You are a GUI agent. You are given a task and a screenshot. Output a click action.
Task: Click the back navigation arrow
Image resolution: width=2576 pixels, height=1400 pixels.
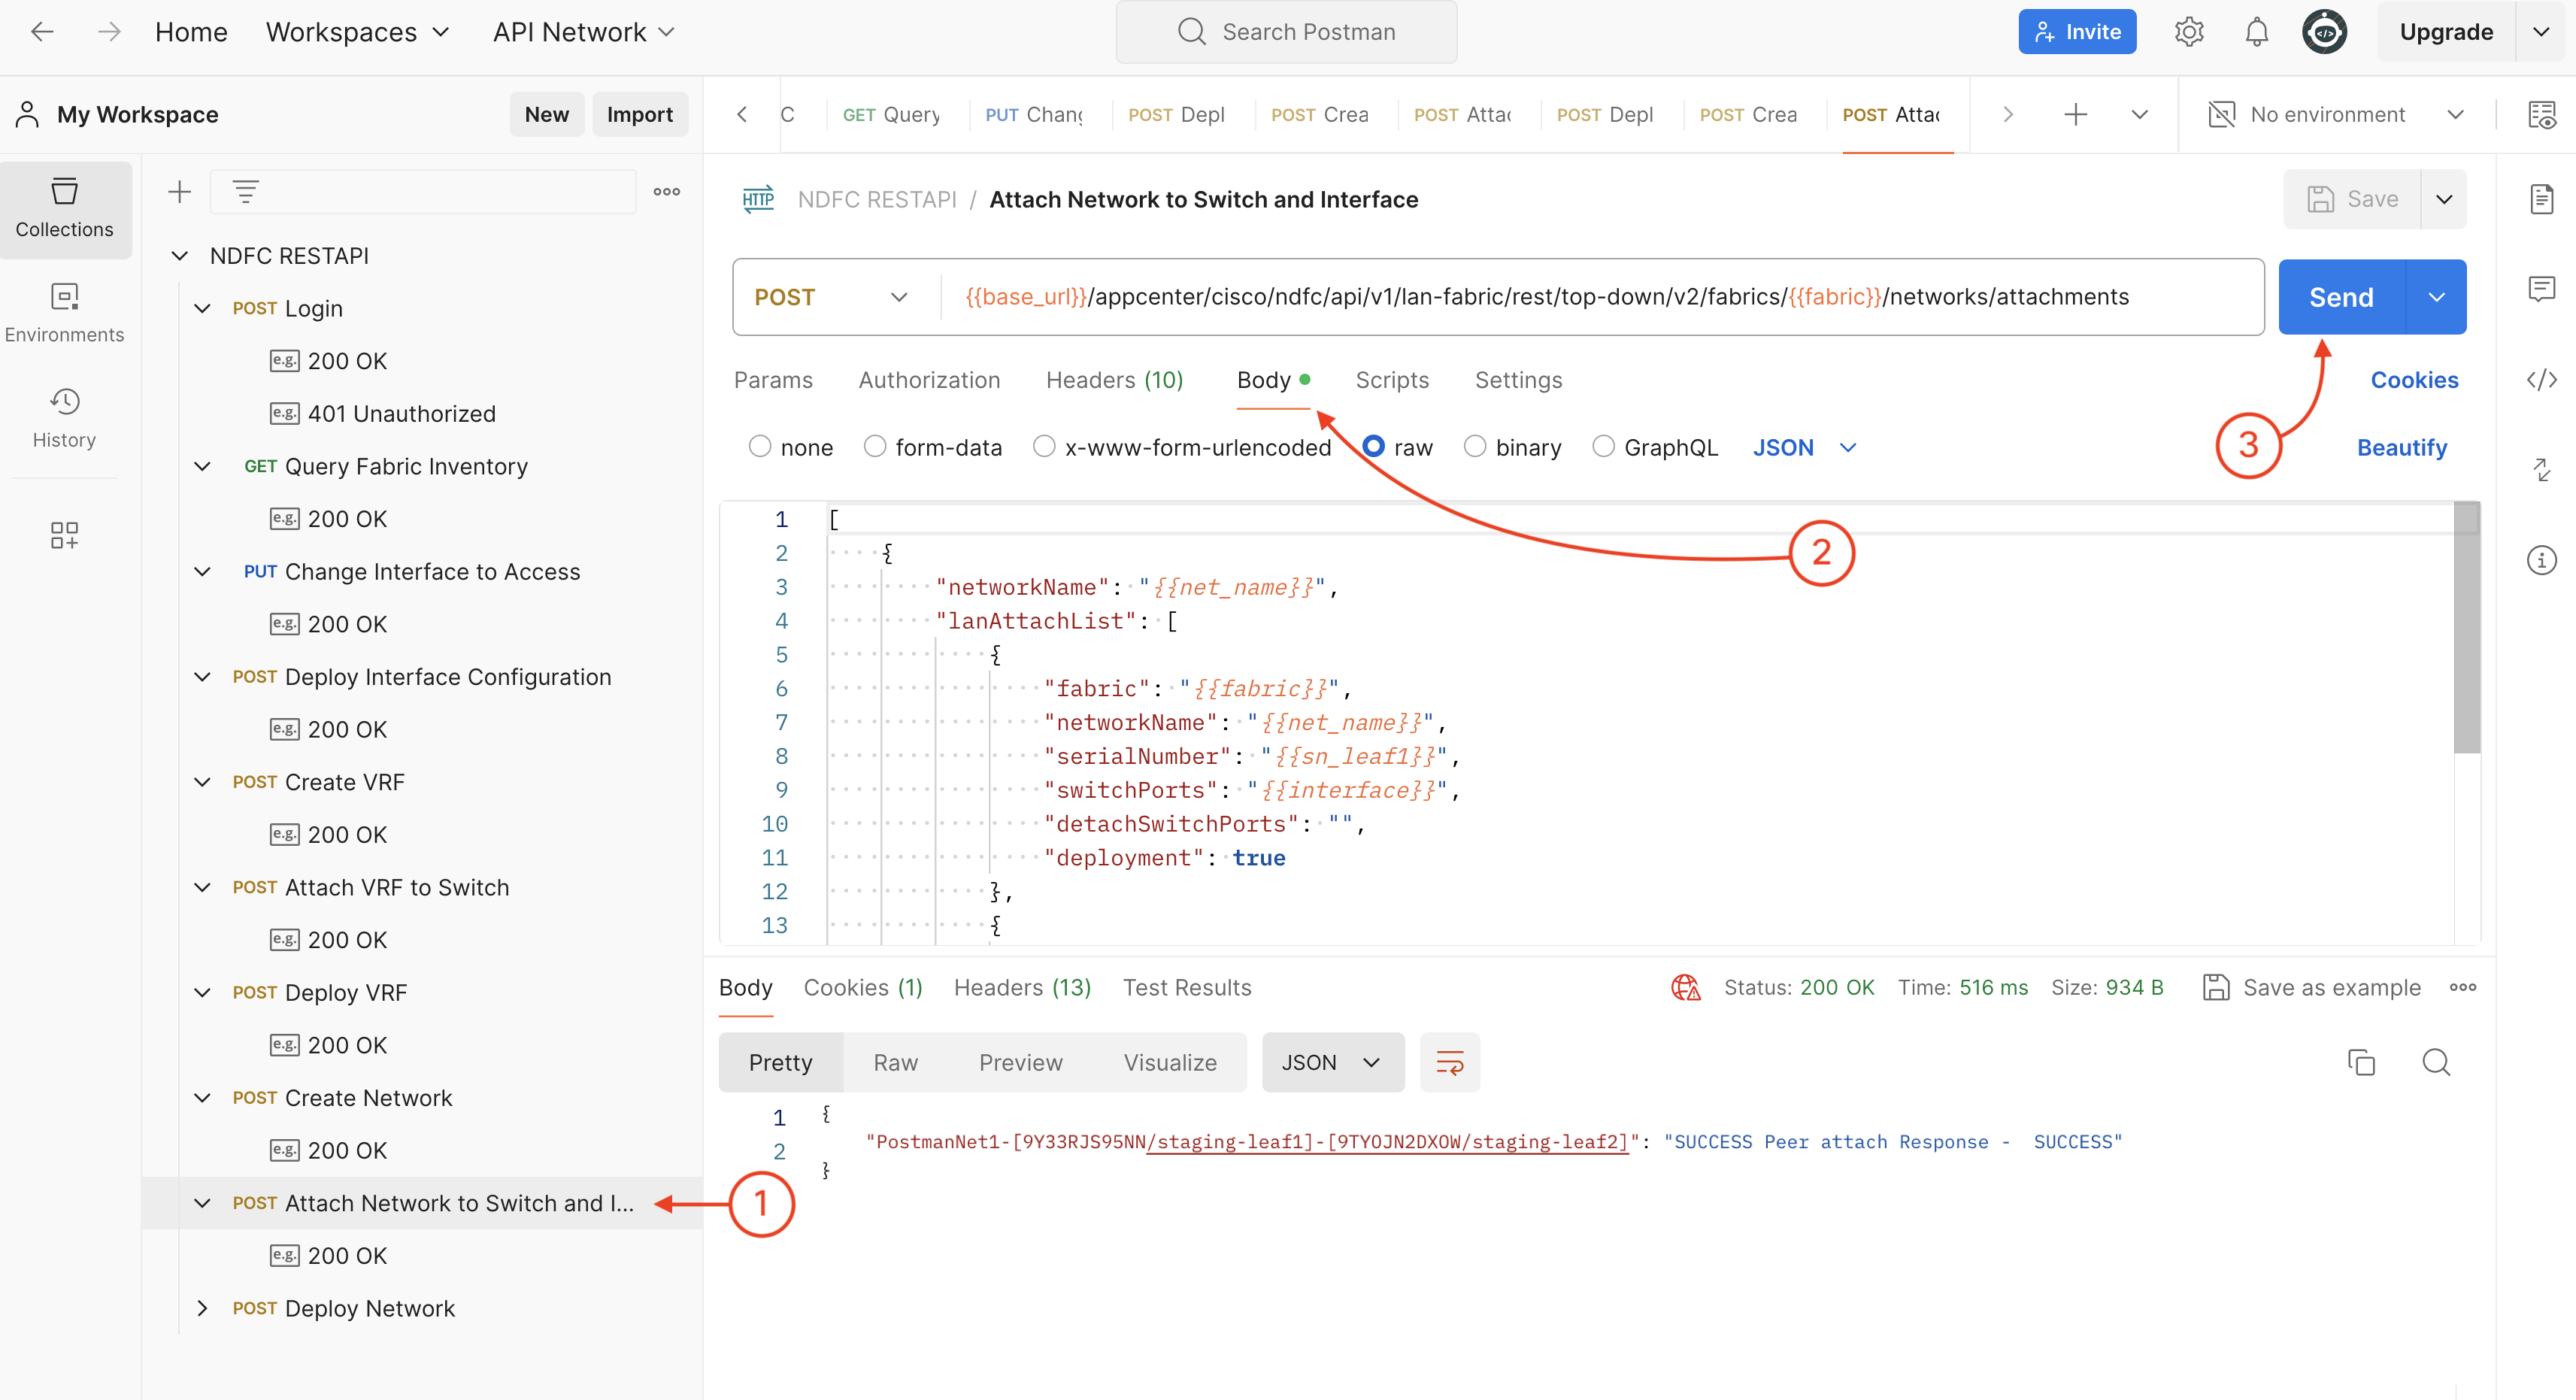(x=42, y=32)
